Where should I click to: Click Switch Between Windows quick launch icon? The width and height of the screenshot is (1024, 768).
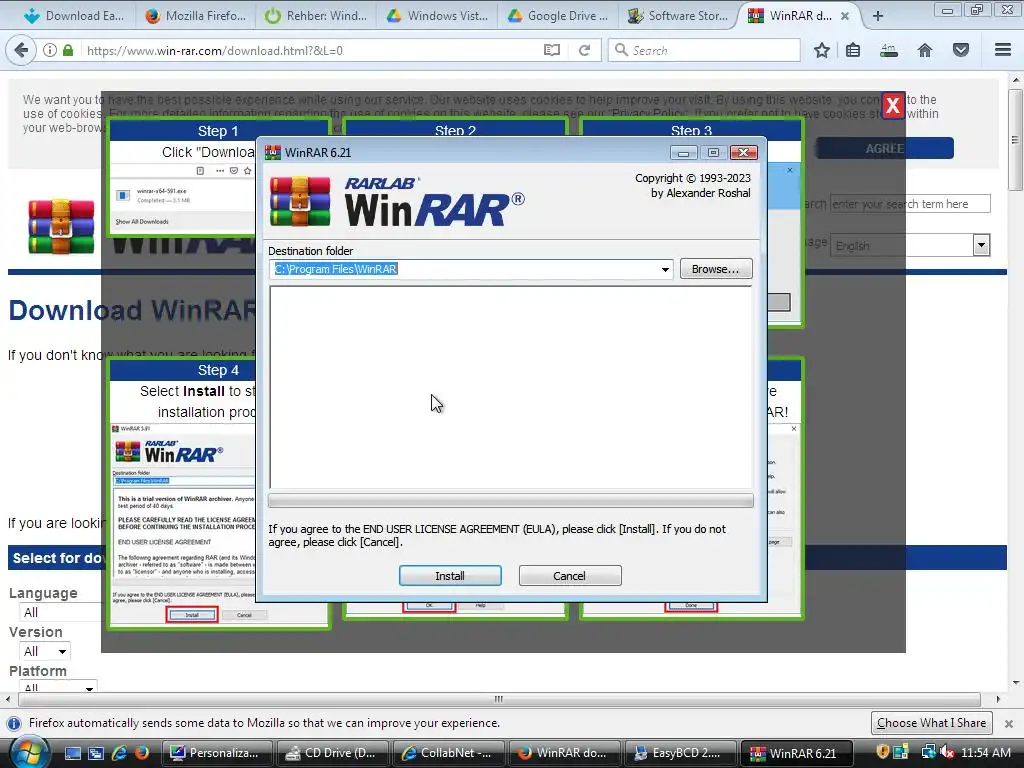pyautogui.click(x=96, y=753)
